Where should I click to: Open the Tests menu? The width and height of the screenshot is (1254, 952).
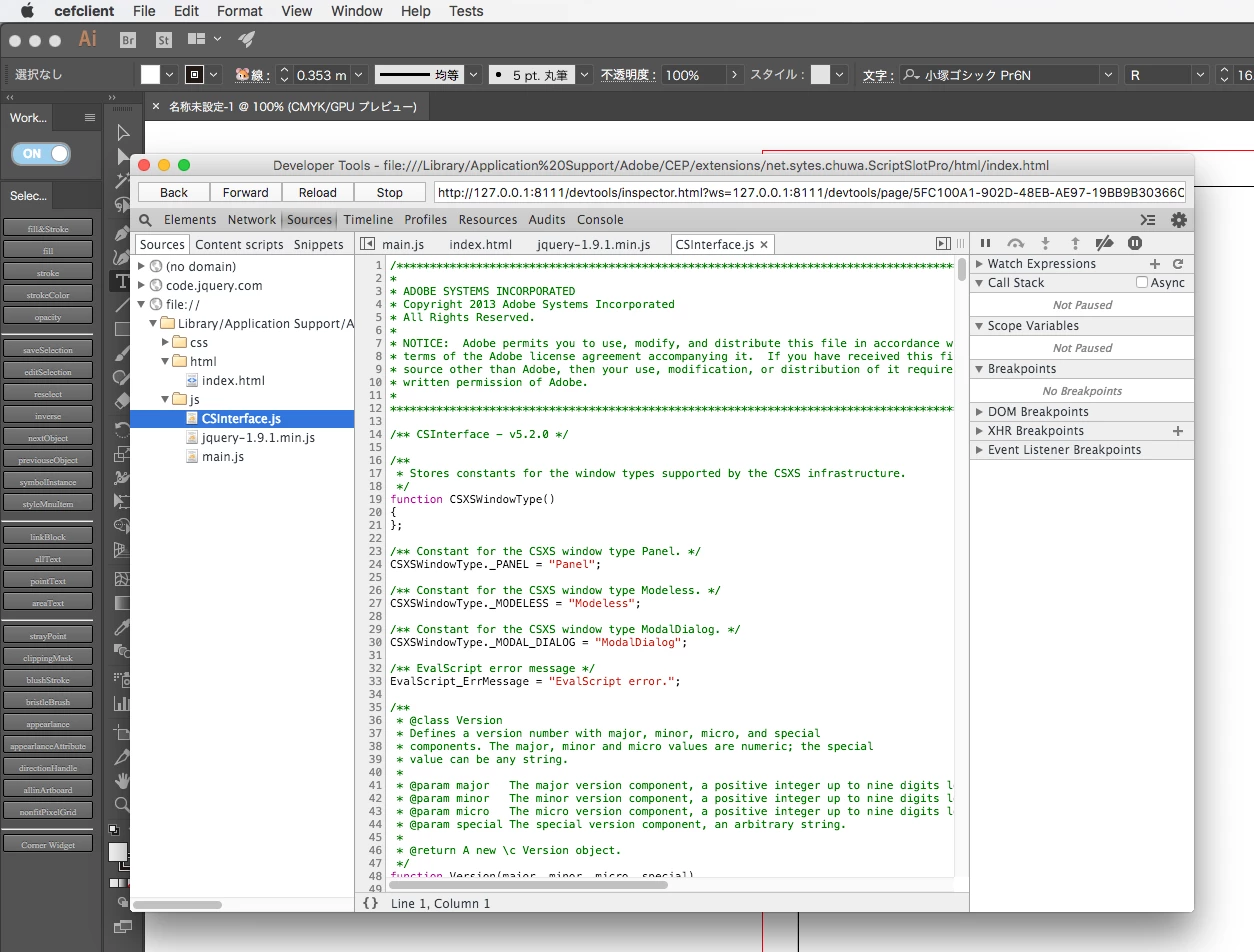coord(466,11)
